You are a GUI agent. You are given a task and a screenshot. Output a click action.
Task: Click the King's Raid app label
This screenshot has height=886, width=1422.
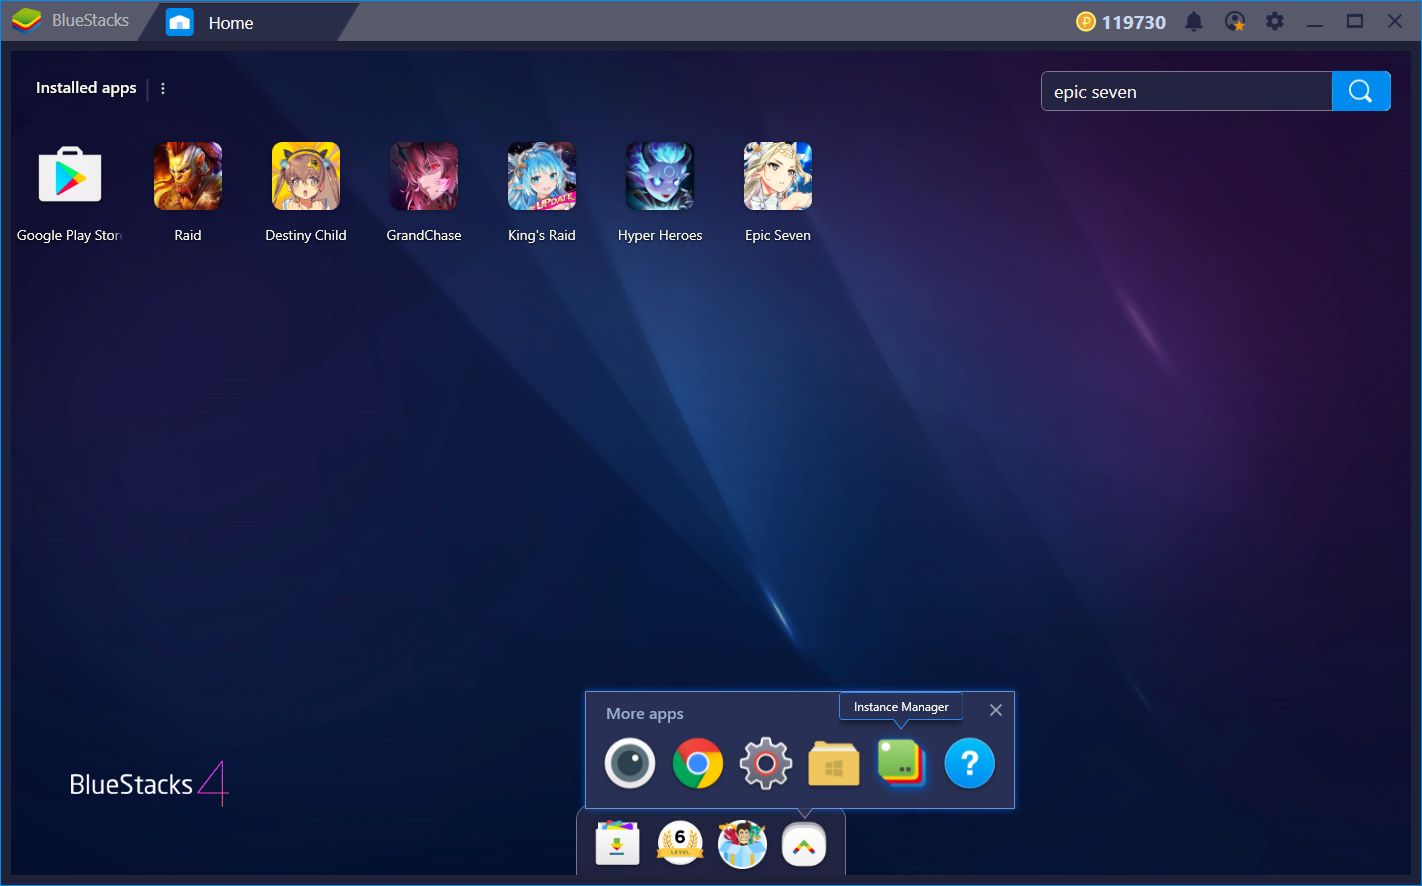542,235
